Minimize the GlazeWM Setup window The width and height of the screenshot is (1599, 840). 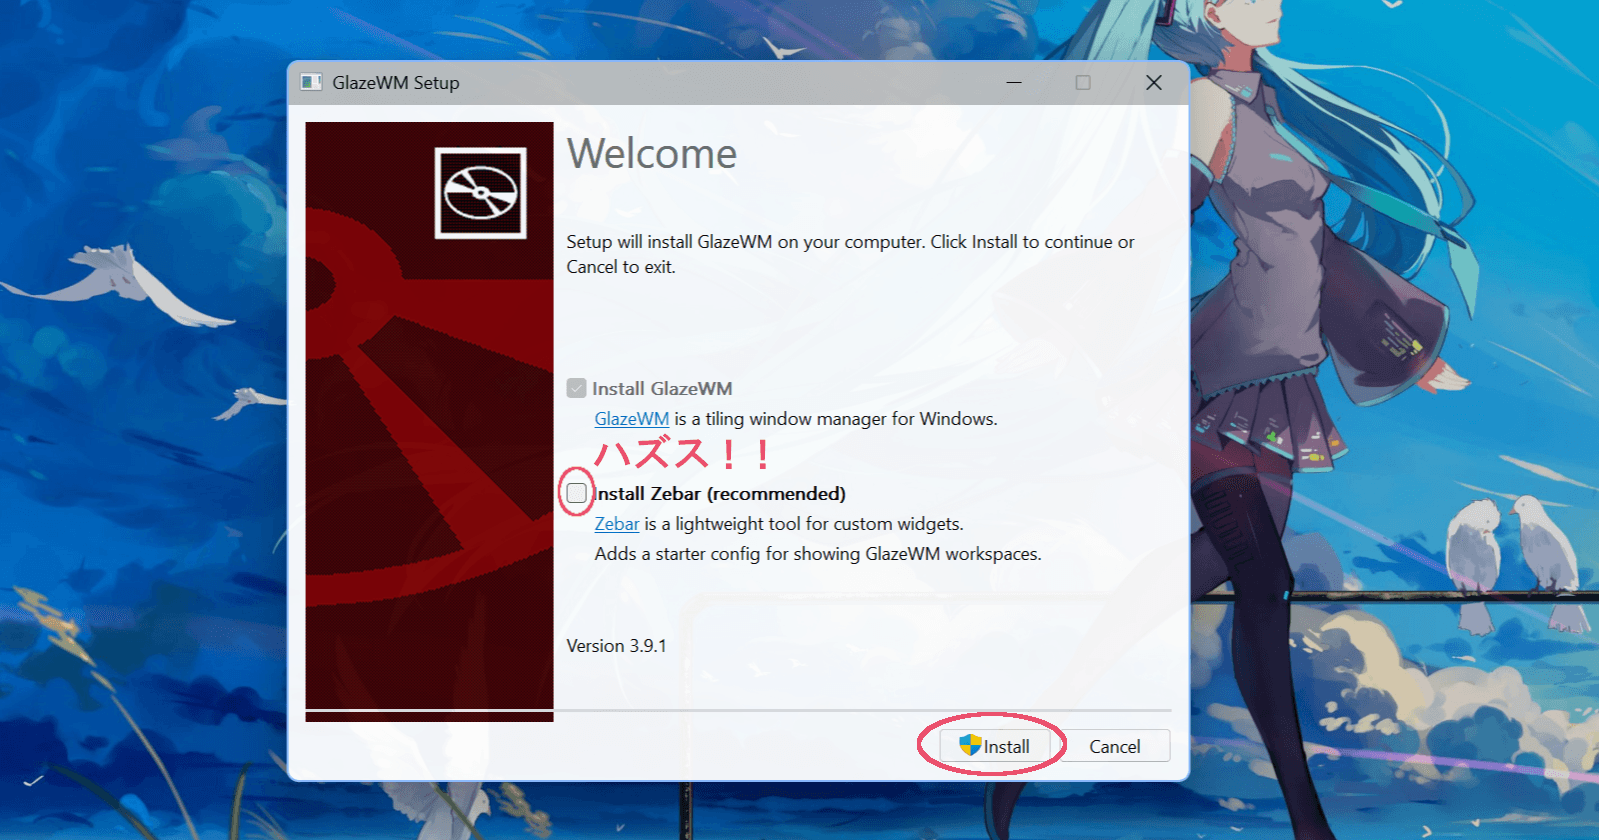[x=1013, y=82]
